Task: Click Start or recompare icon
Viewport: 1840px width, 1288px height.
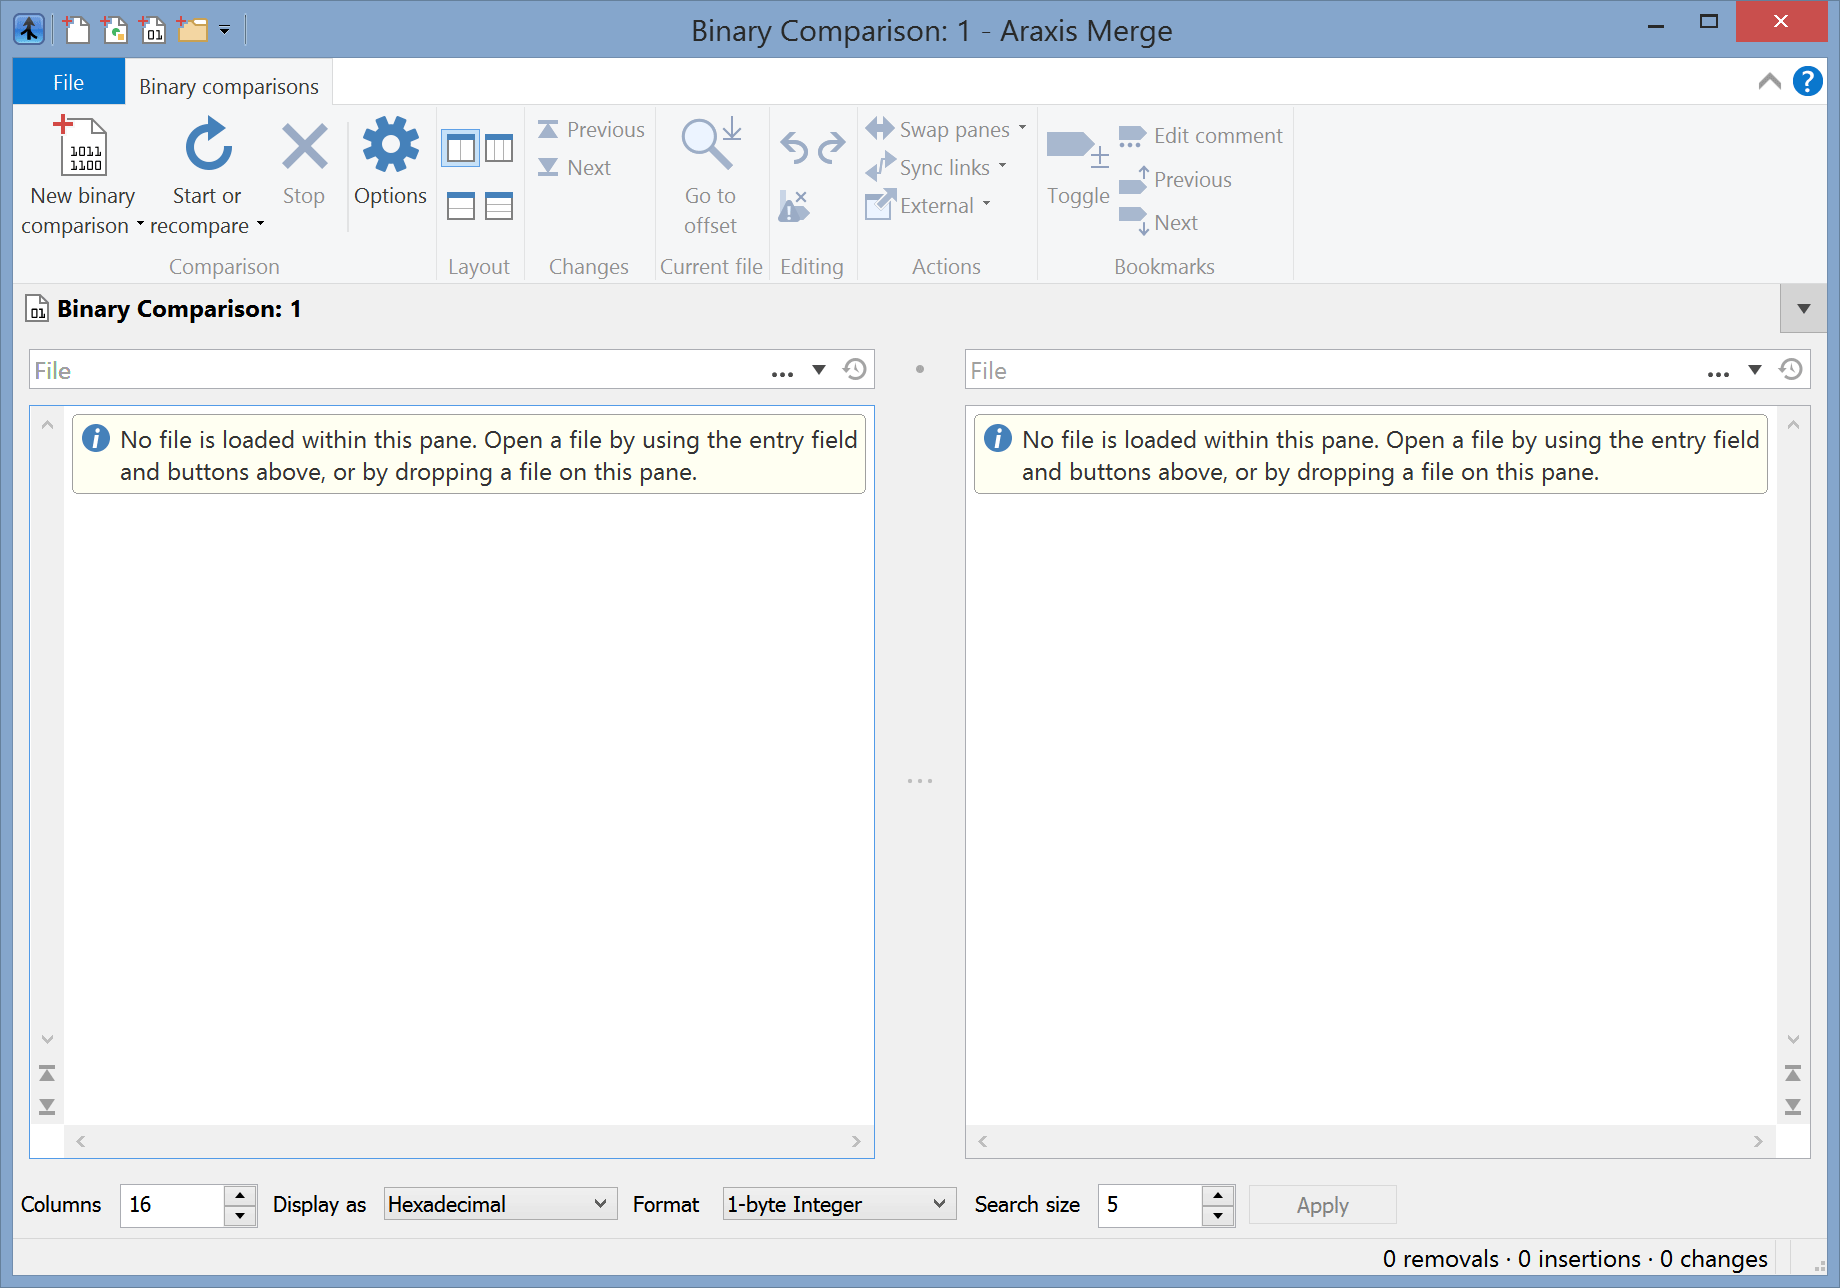Action: tap(208, 146)
